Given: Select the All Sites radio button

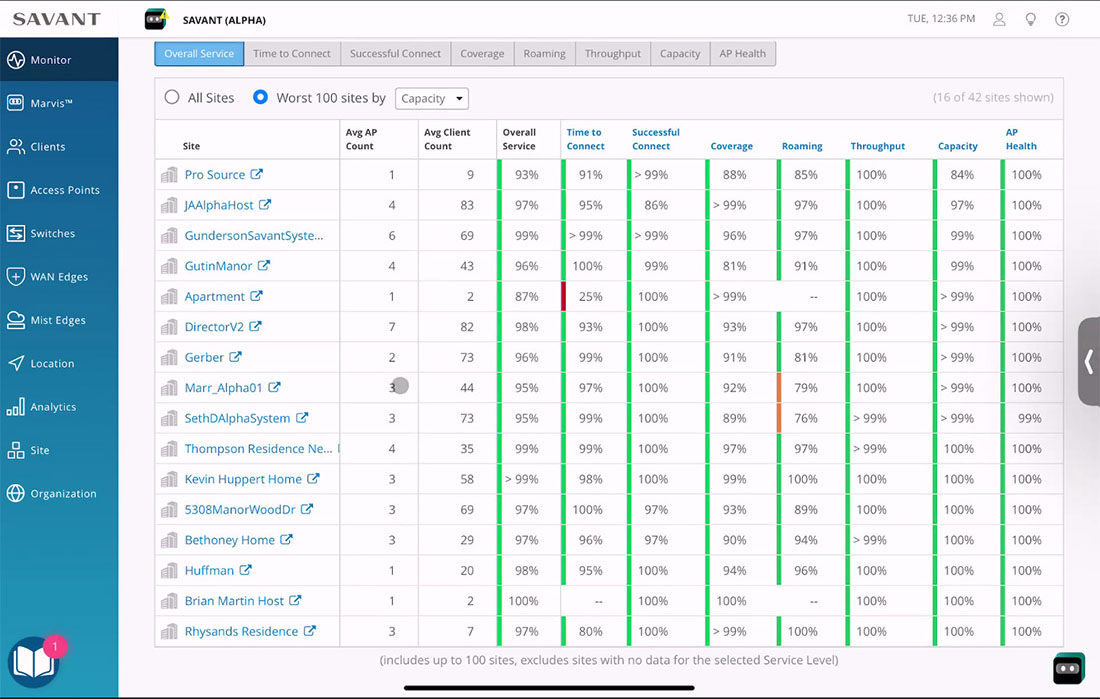Looking at the screenshot, I should [172, 98].
